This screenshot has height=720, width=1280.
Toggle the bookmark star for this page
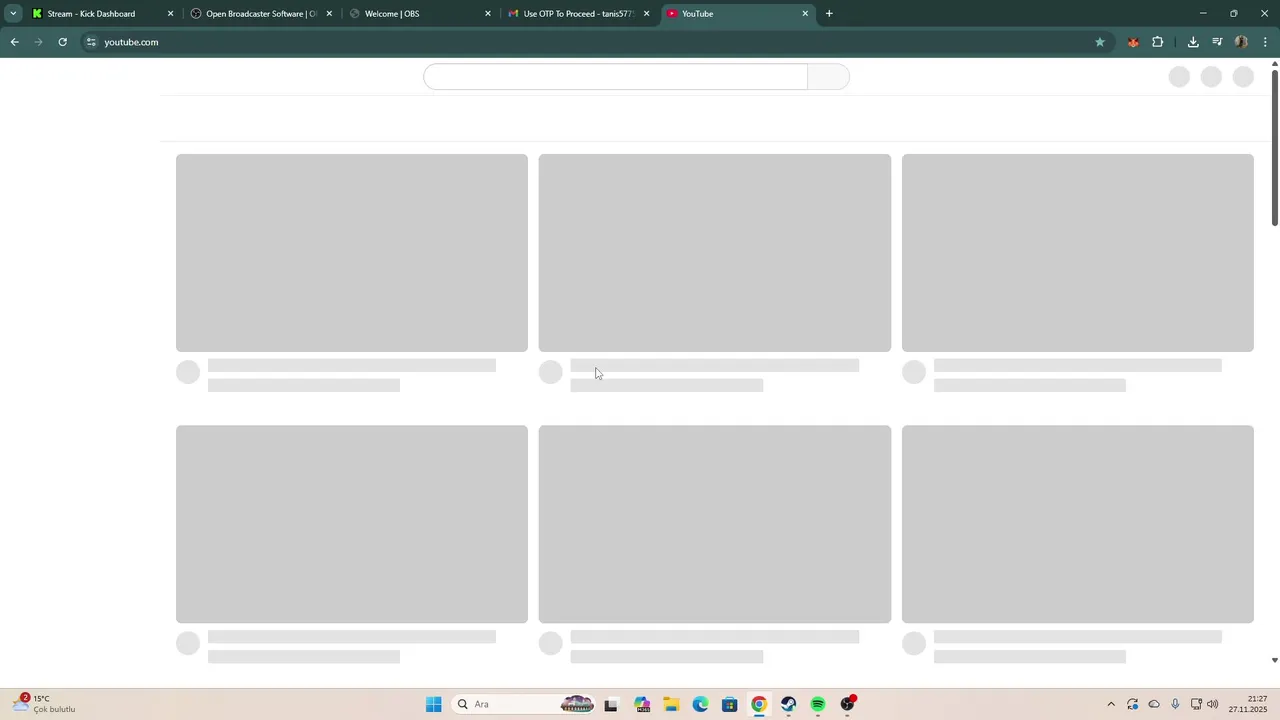(1100, 42)
